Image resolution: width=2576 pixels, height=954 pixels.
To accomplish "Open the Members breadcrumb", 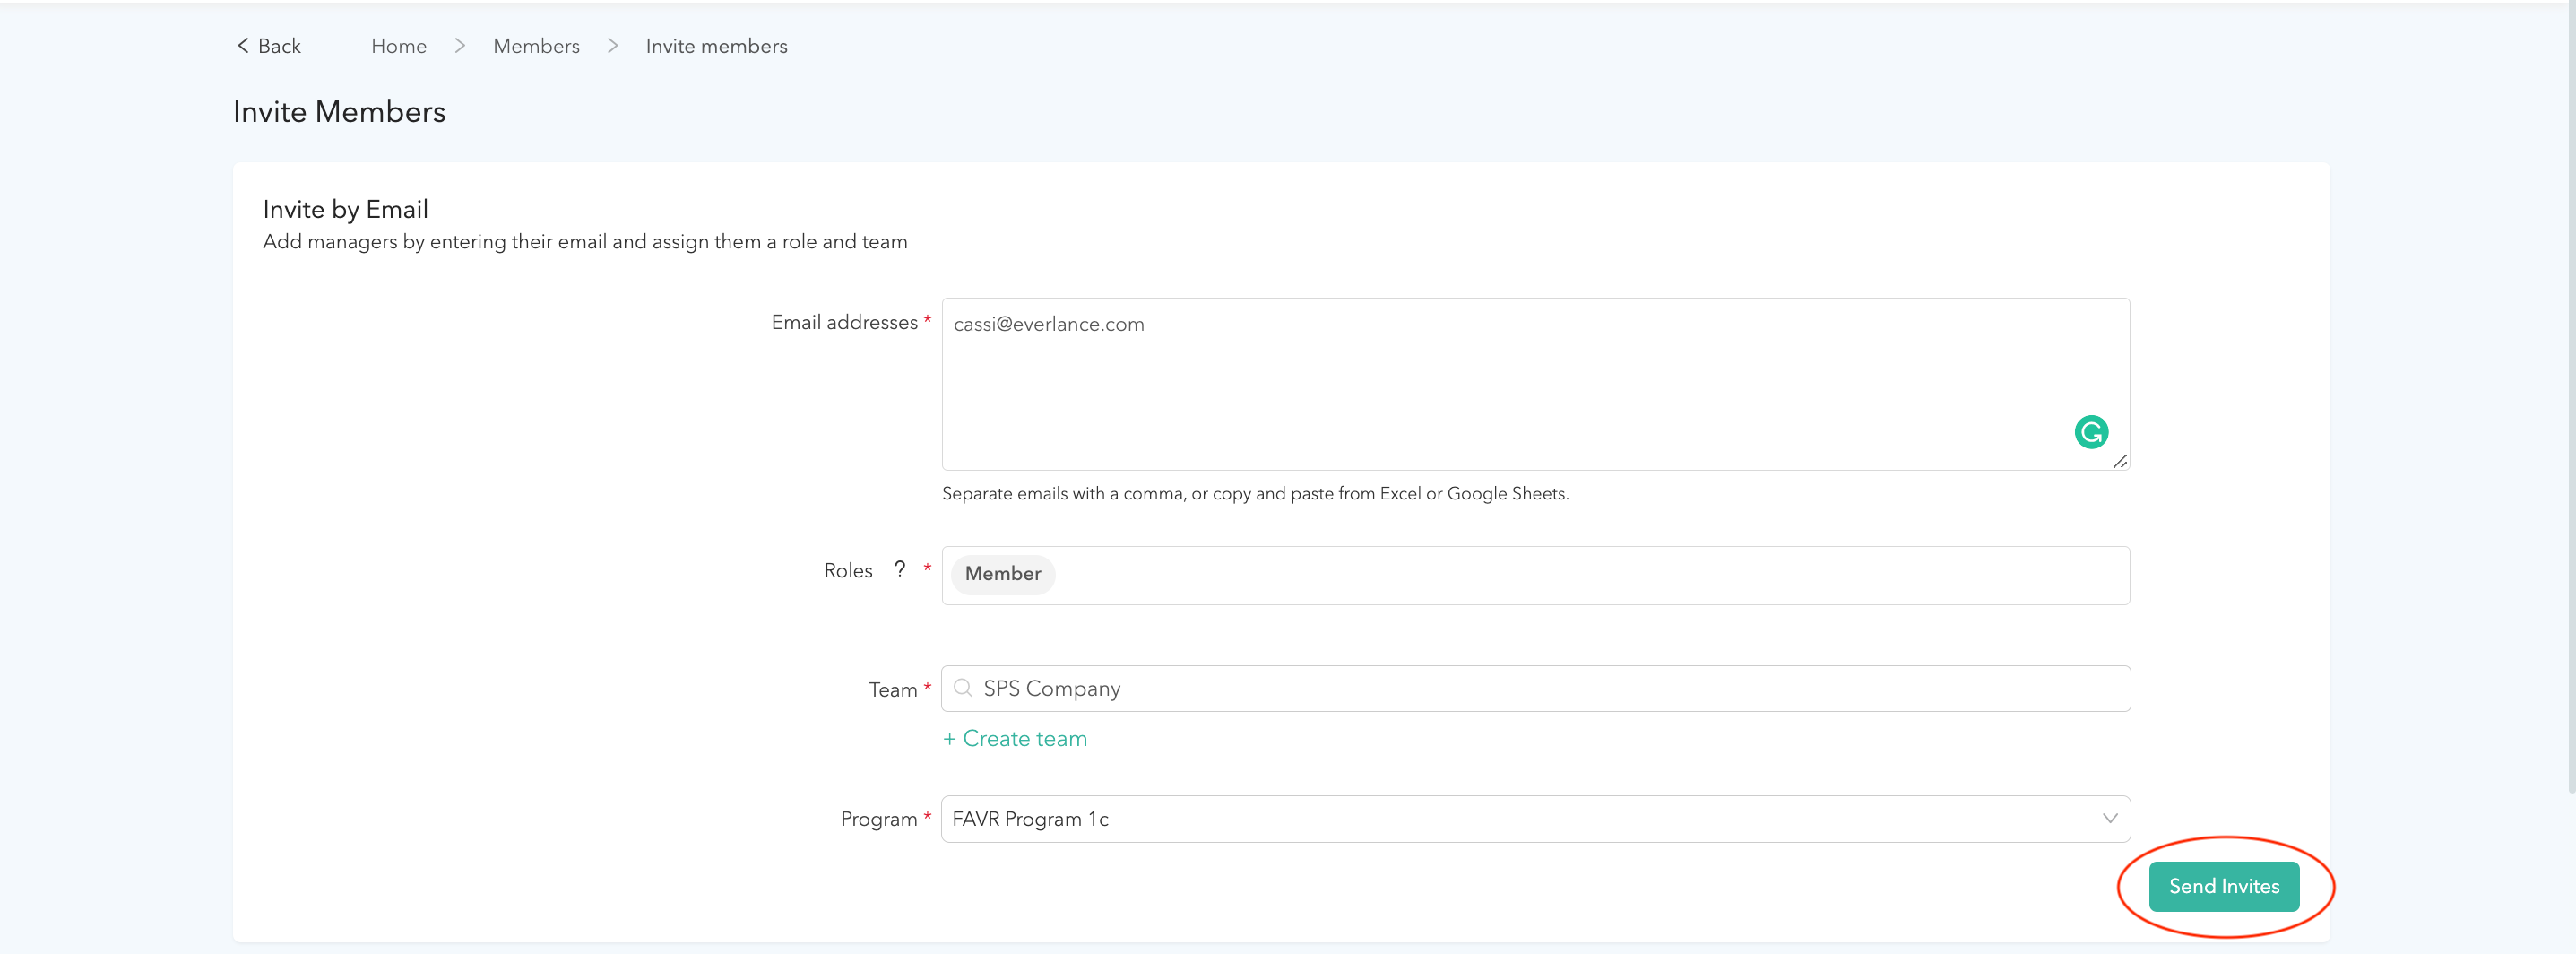I will [536, 46].
